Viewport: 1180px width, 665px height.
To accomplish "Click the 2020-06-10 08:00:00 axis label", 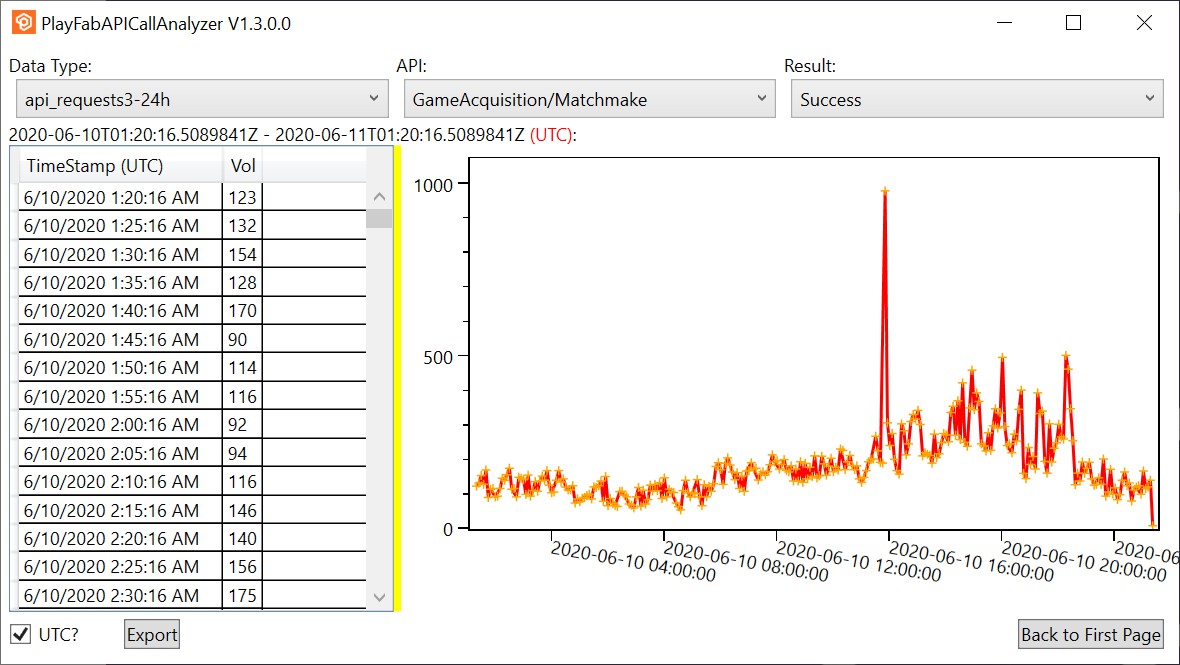I will point(746,561).
